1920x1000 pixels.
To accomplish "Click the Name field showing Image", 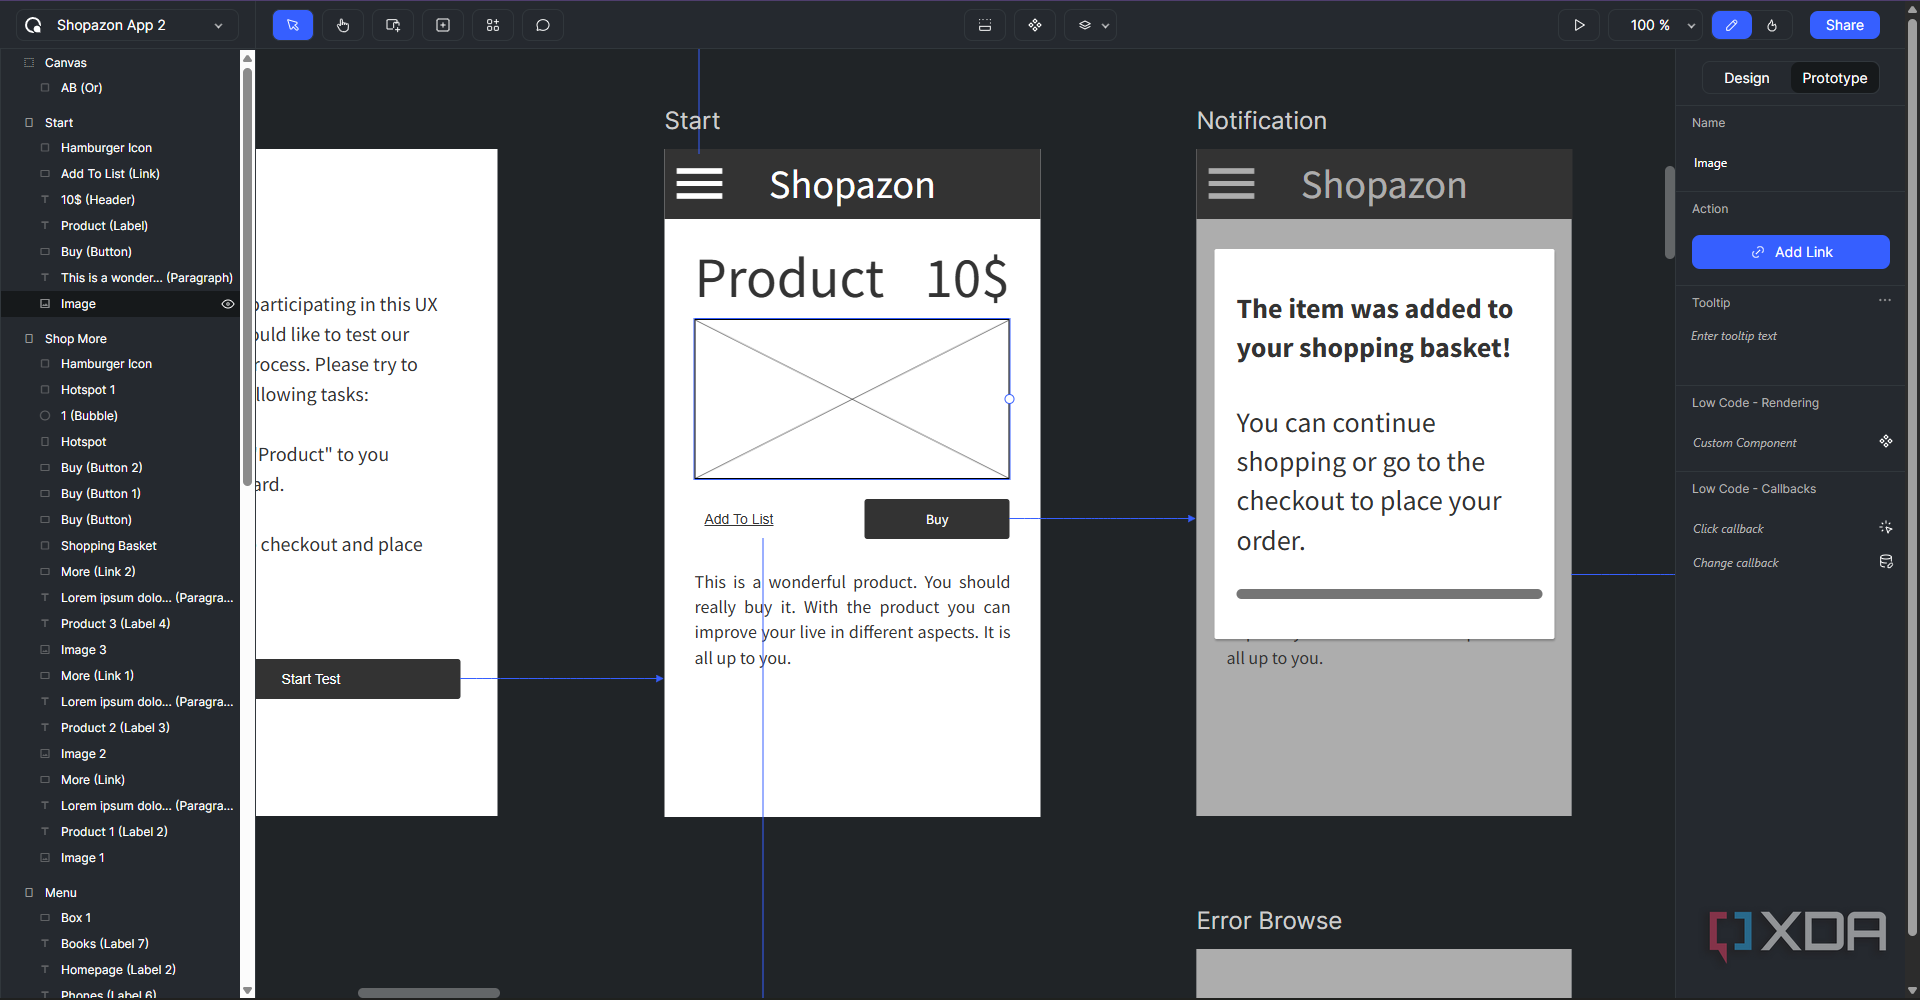I will pos(1790,163).
